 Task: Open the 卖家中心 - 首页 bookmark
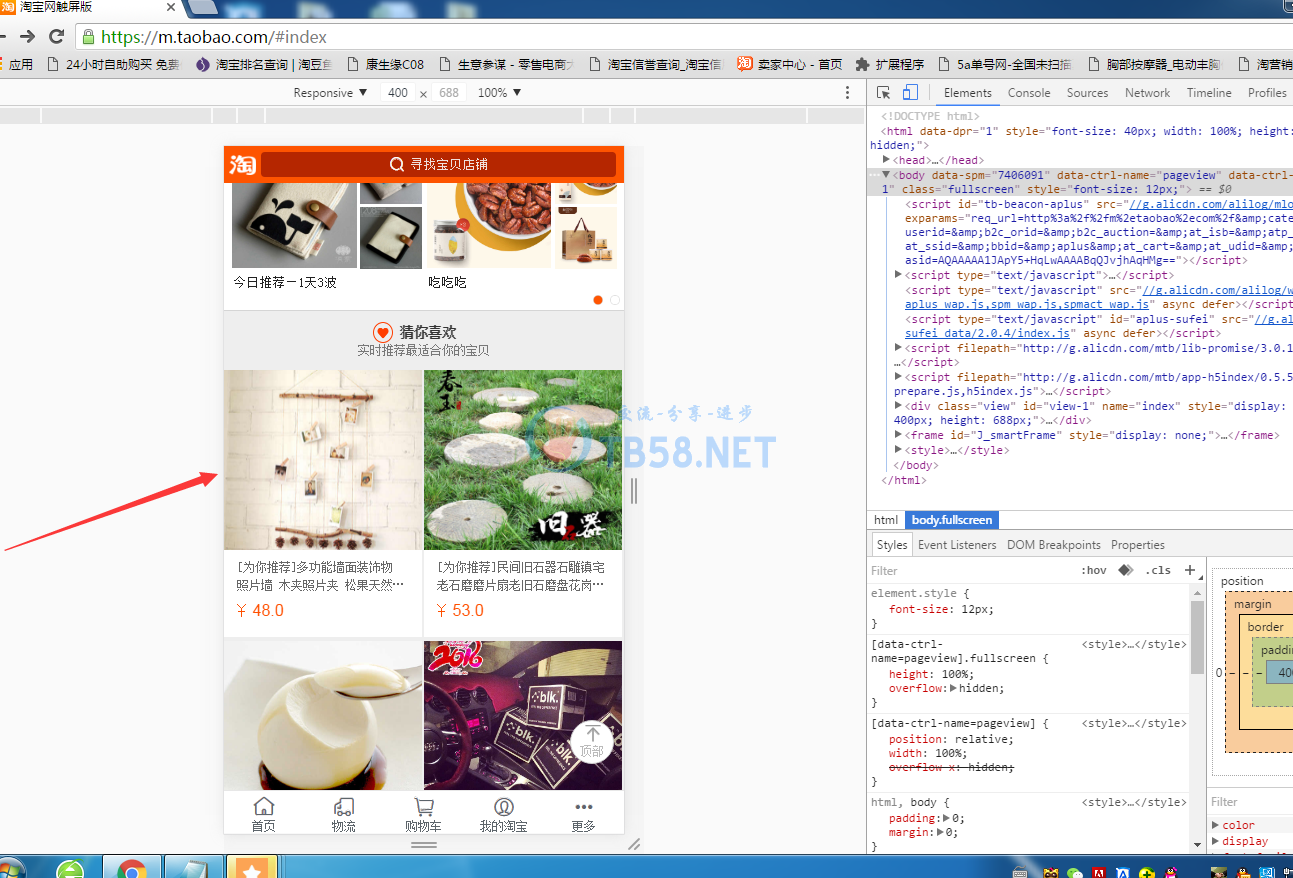790,64
